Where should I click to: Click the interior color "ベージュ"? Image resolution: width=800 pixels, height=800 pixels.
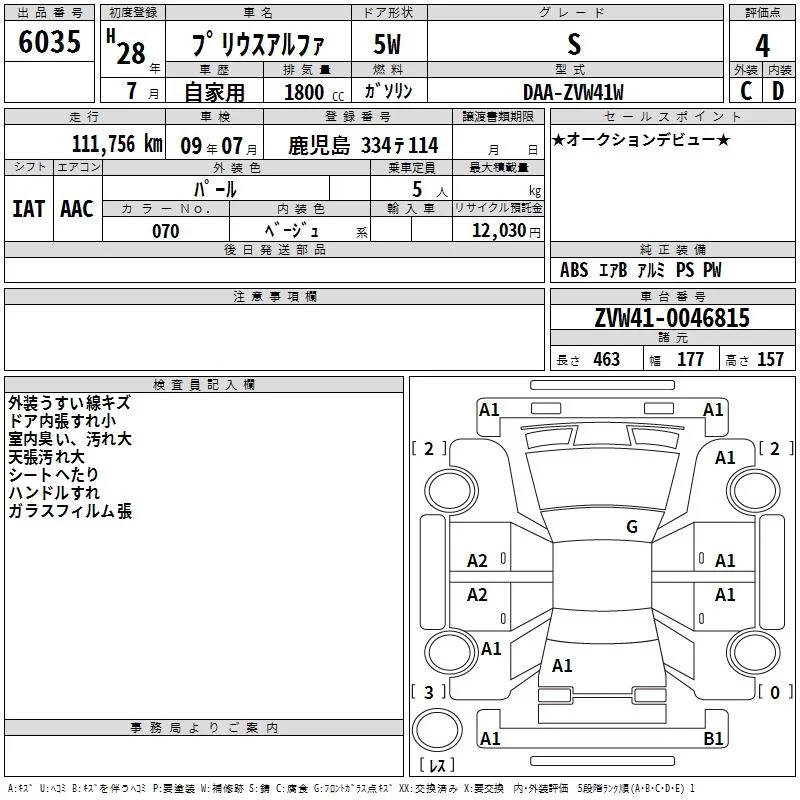tap(292, 231)
